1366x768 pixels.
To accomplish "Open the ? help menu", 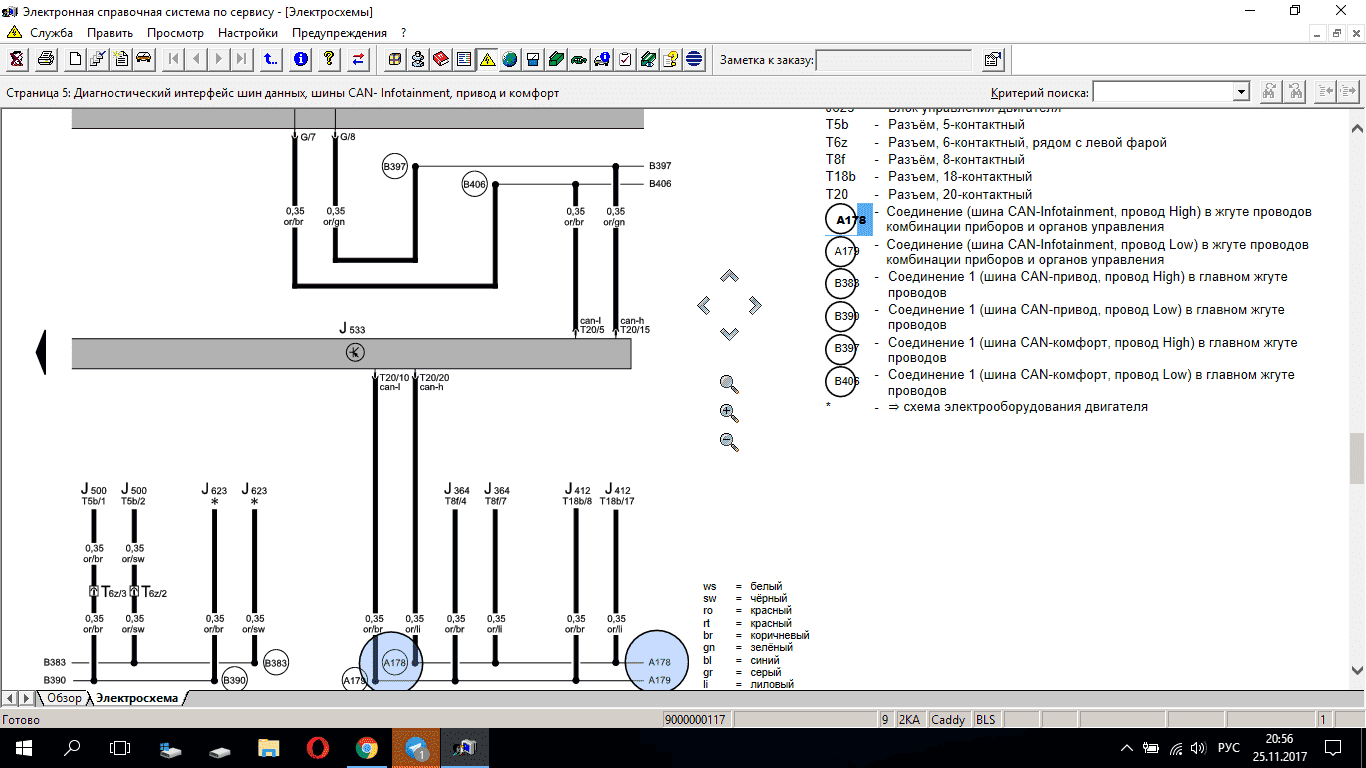I will [x=403, y=33].
